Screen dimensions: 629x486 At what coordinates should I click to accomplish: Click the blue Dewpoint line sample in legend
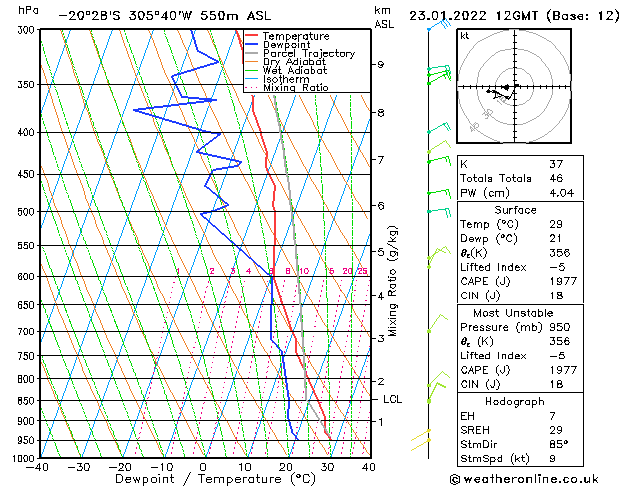[251, 44]
